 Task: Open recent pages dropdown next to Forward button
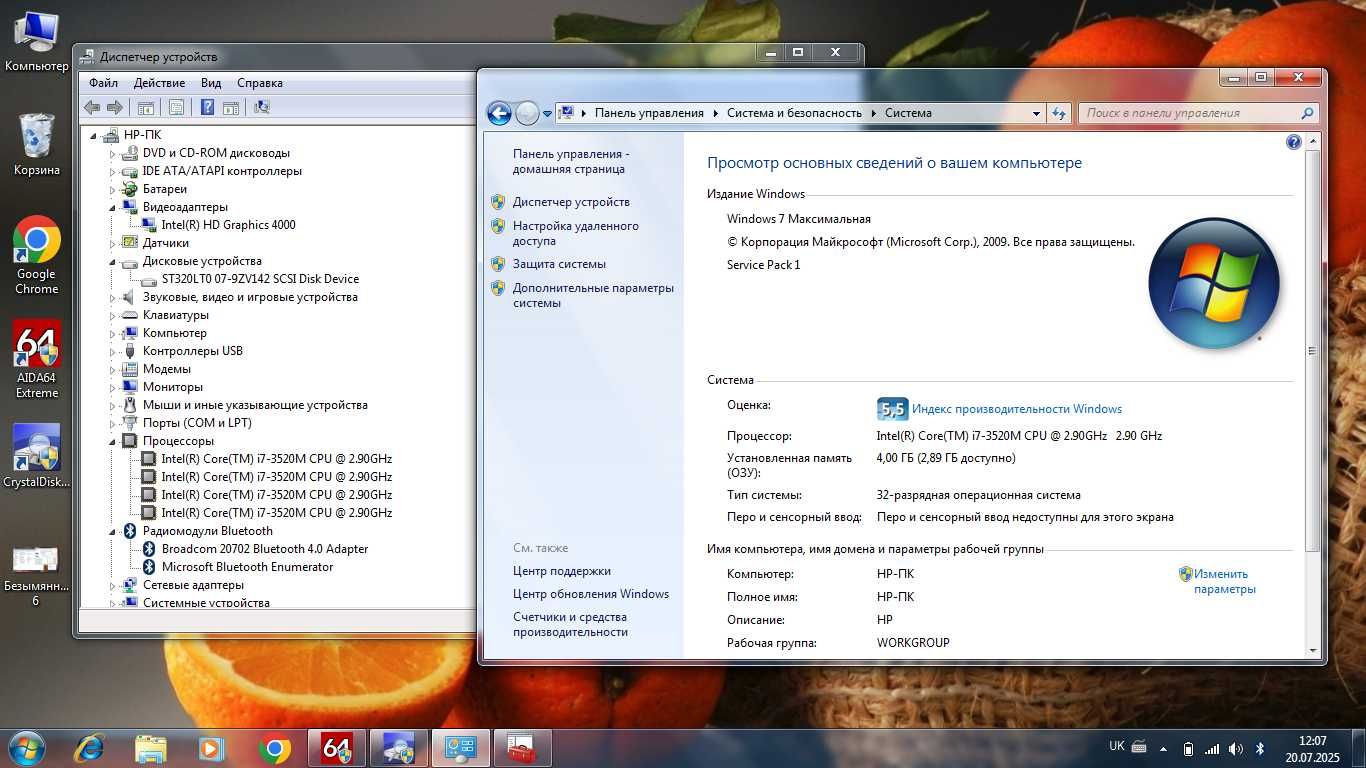coord(547,114)
